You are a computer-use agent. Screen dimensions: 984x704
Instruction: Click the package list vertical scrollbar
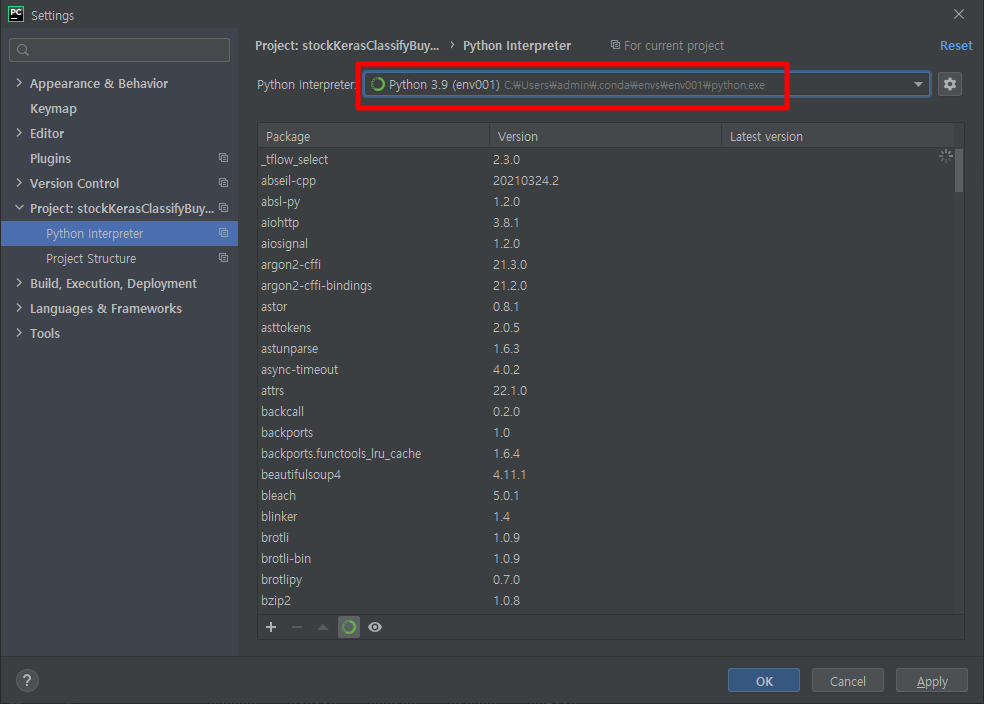958,170
